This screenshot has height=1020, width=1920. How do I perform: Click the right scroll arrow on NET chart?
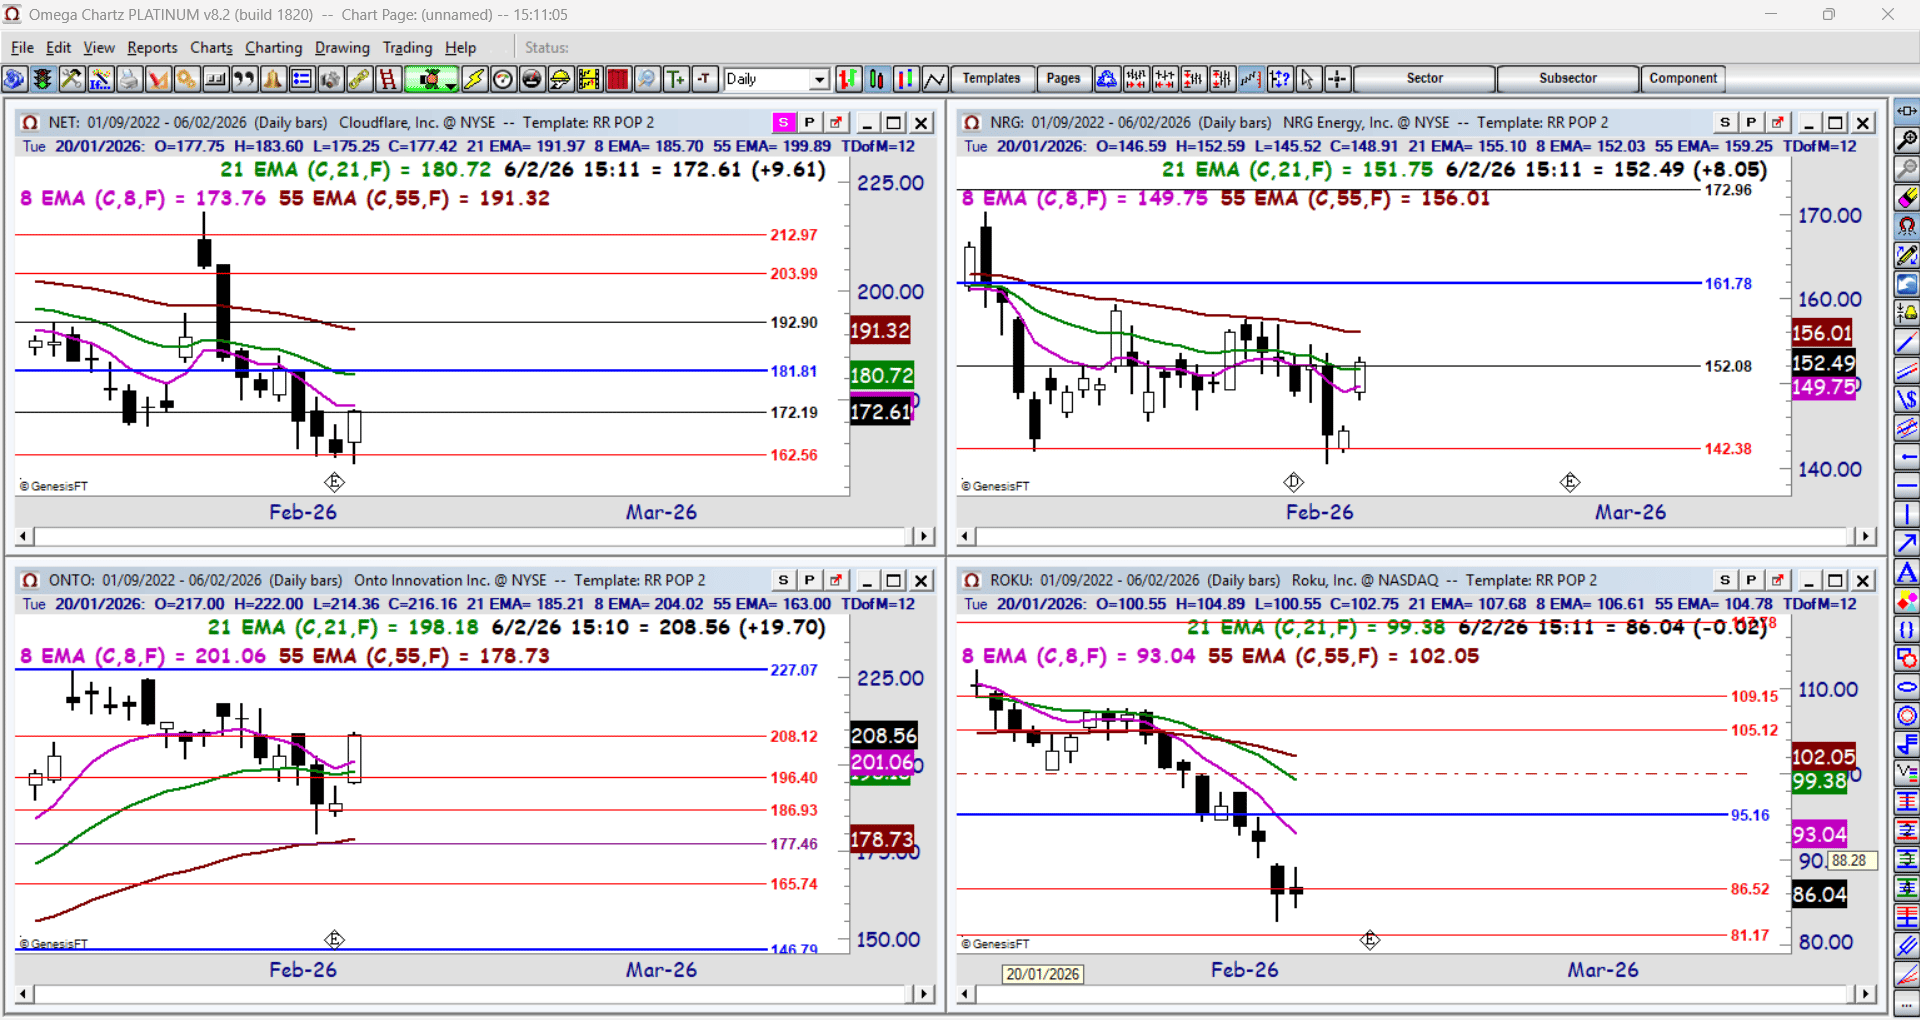click(924, 536)
